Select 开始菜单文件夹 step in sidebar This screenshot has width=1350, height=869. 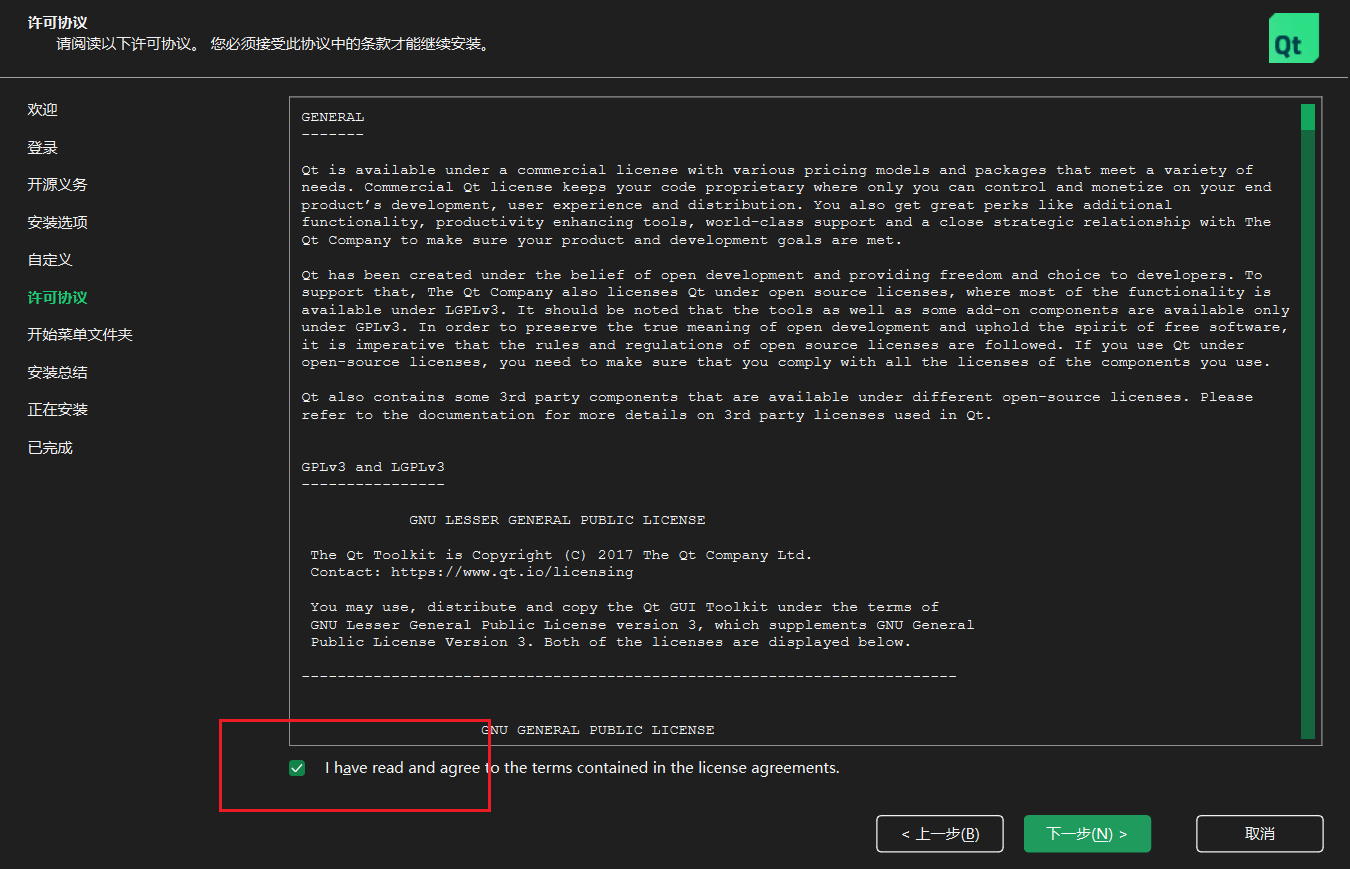pyautogui.click(x=80, y=335)
